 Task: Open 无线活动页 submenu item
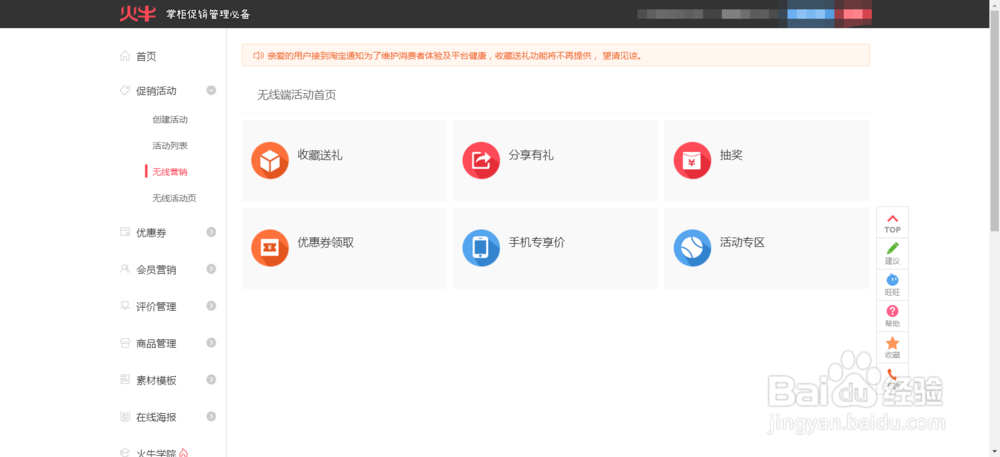point(174,198)
